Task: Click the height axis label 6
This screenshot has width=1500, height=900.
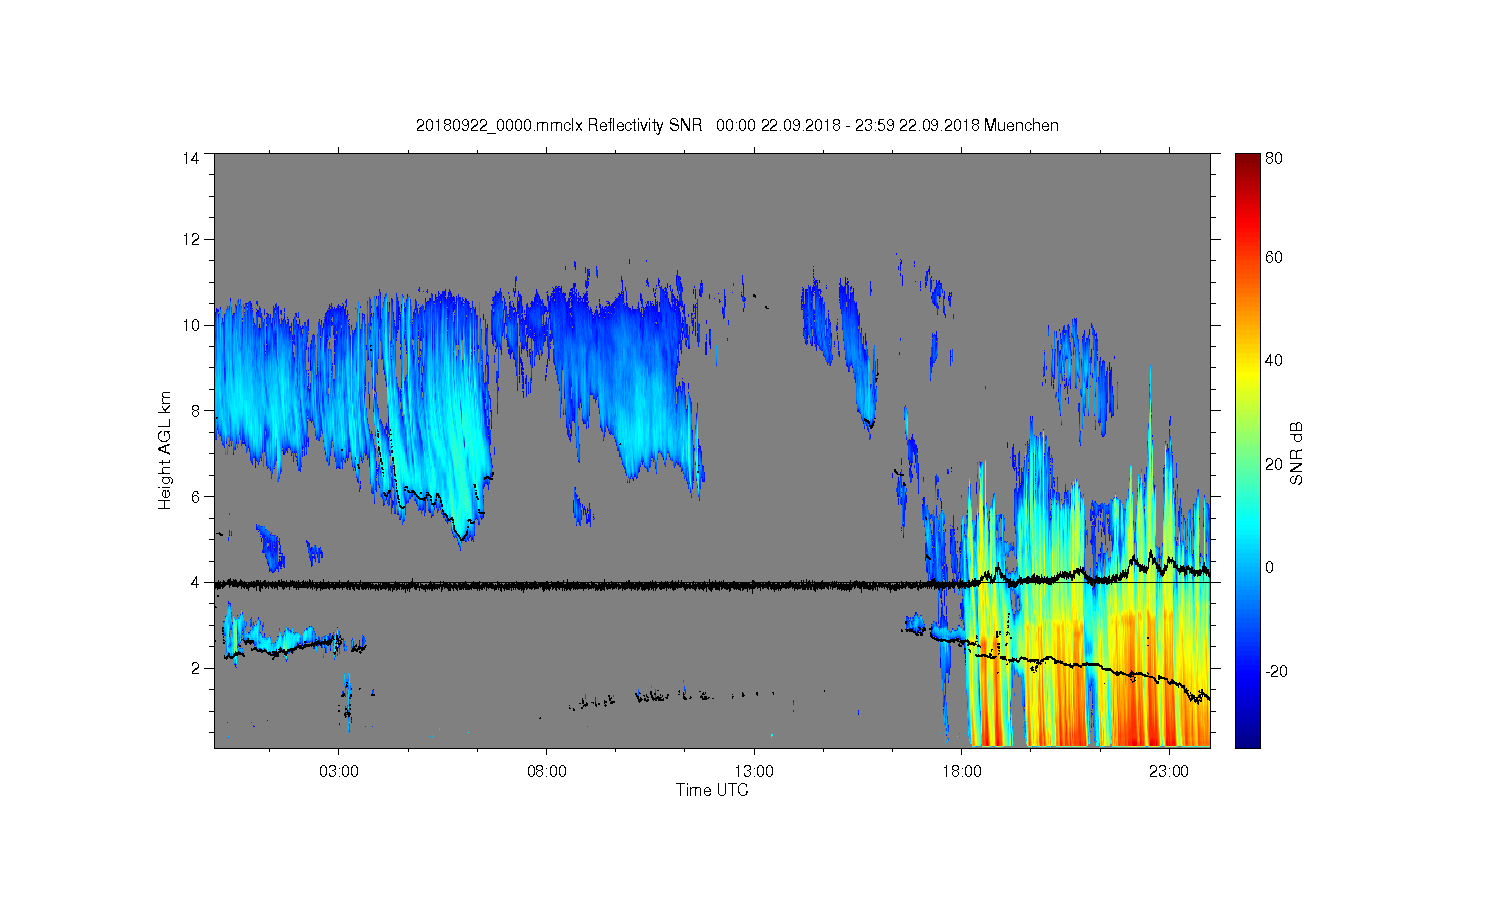Action: pos(196,496)
